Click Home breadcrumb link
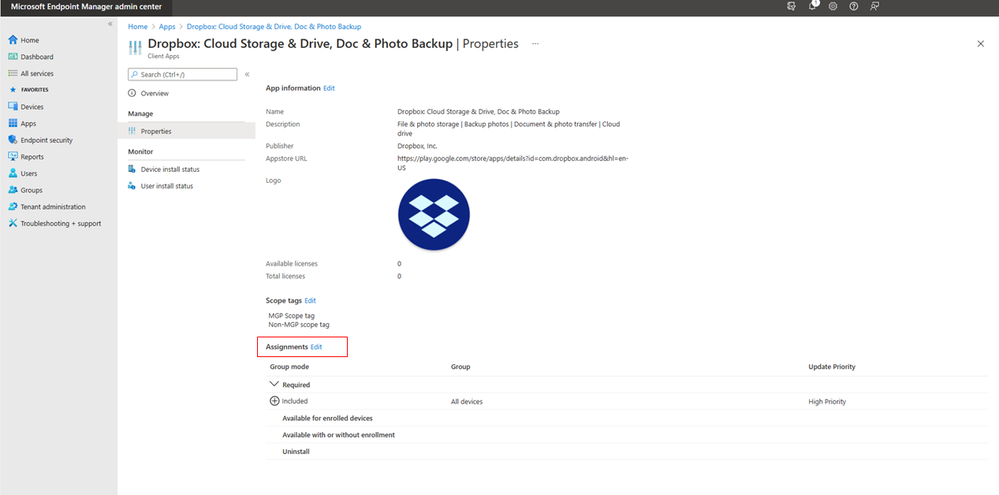The height and width of the screenshot is (495, 999). click(x=138, y=27)
